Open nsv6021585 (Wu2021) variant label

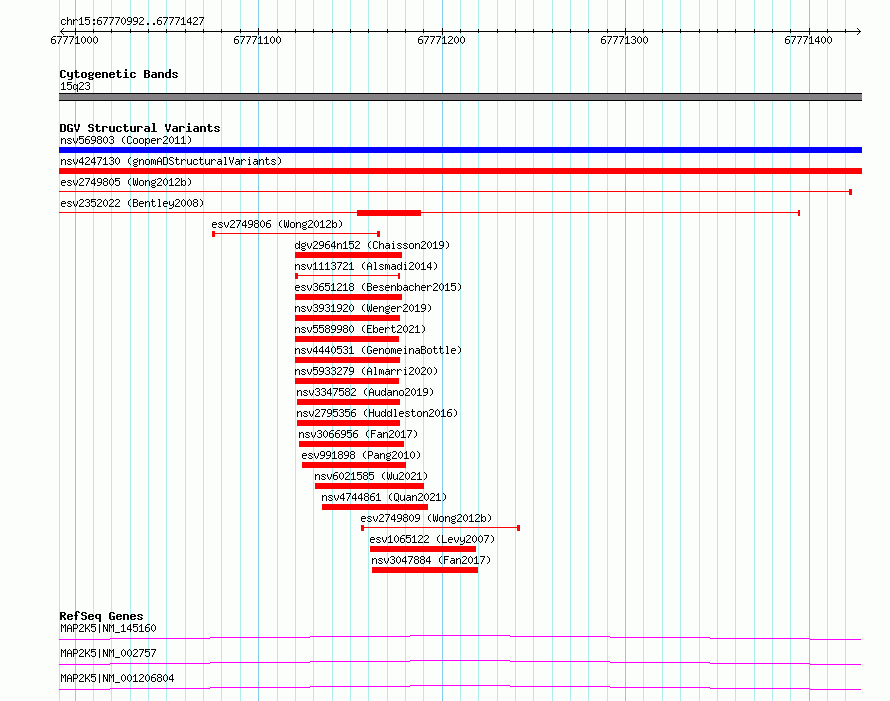click(371, 476)
